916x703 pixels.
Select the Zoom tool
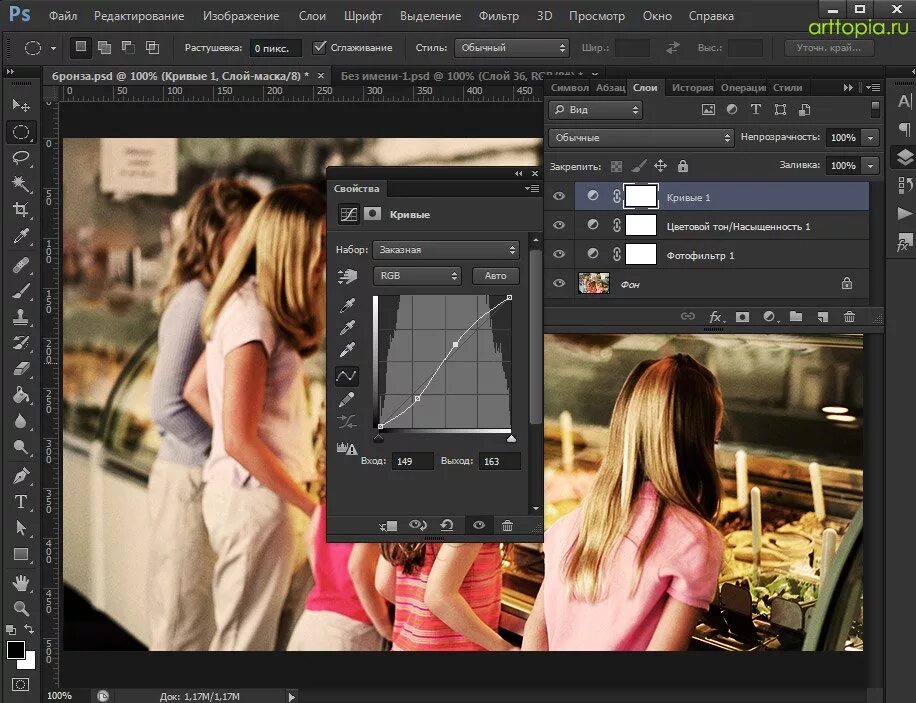21,608
